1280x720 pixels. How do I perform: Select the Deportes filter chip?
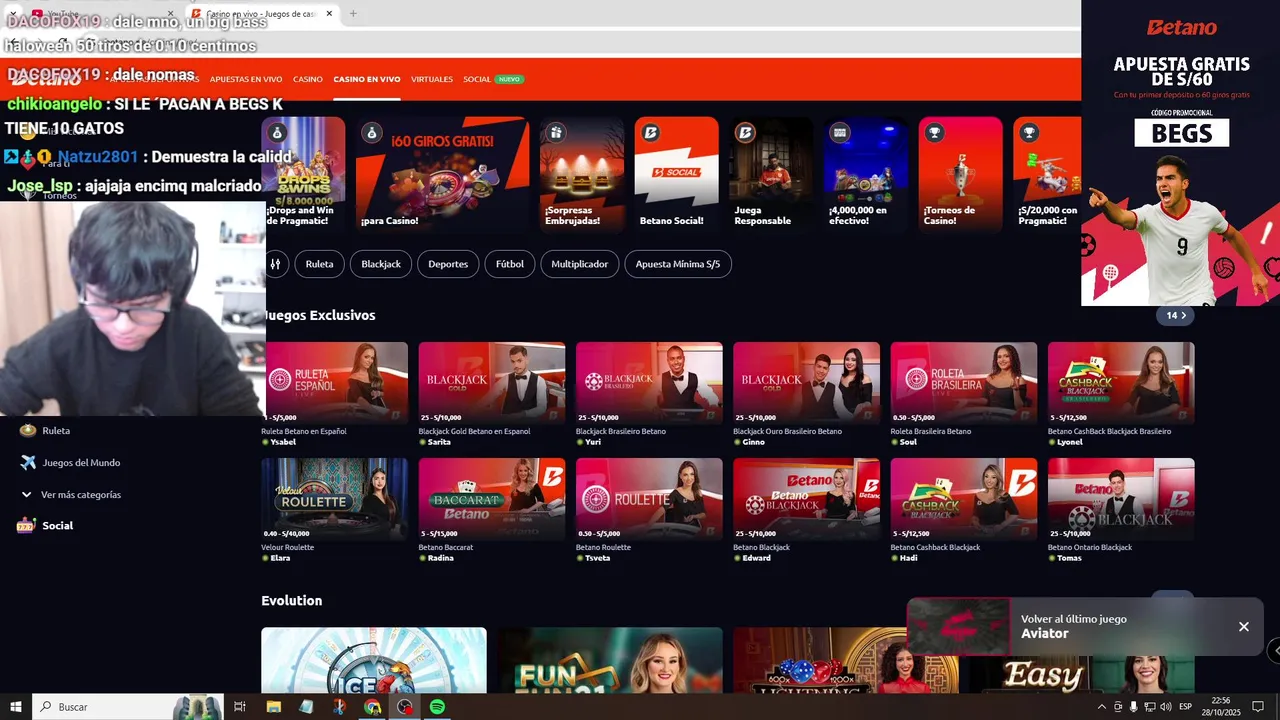448,264
